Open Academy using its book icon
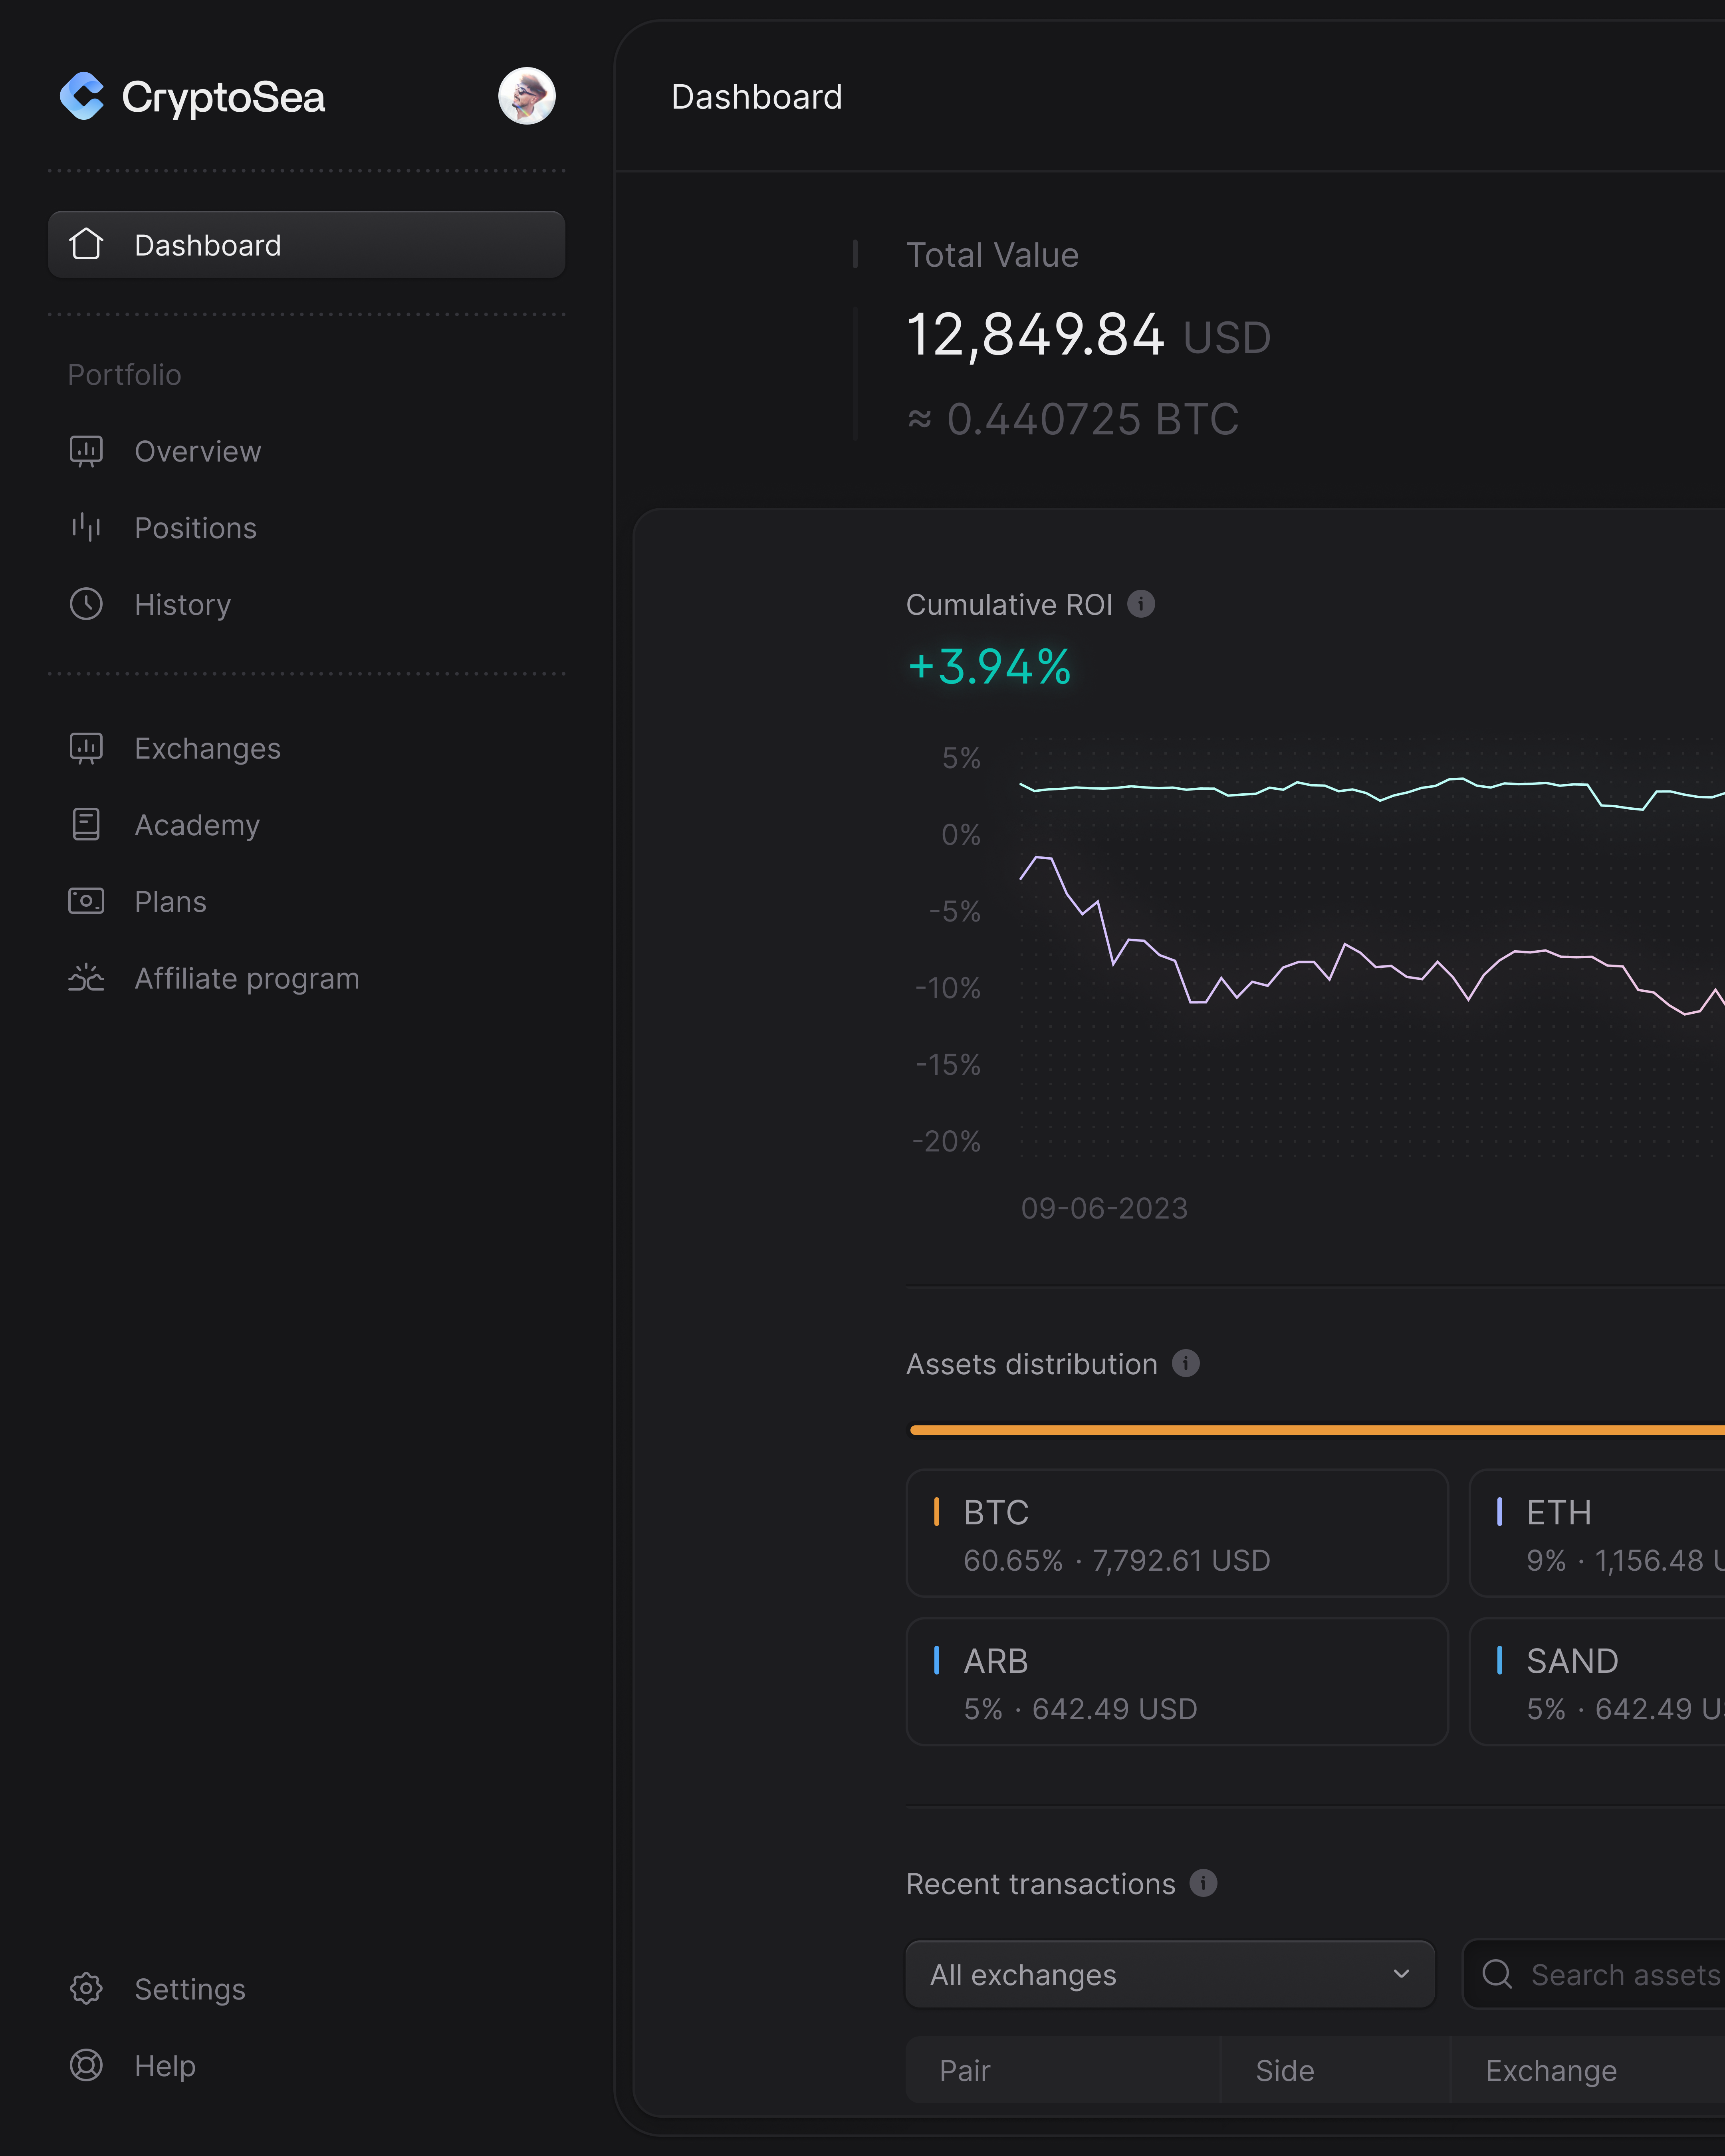1725x2156 pixels. [x=86, y=824]
